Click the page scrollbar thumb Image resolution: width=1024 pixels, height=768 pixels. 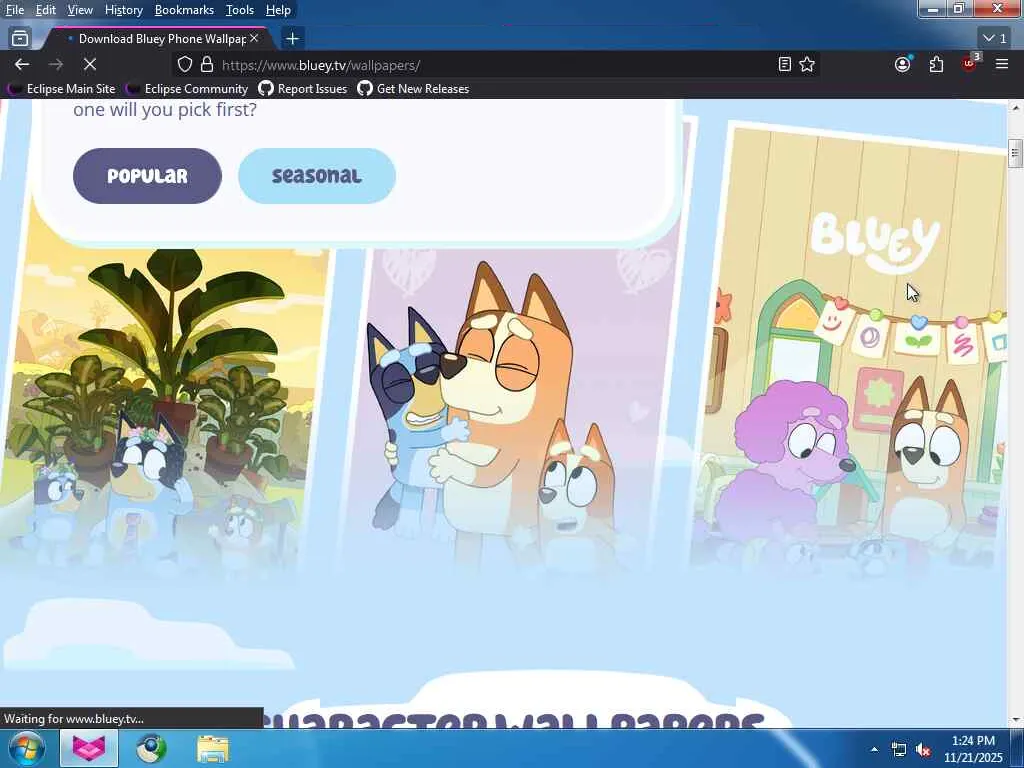(1014, 154)
